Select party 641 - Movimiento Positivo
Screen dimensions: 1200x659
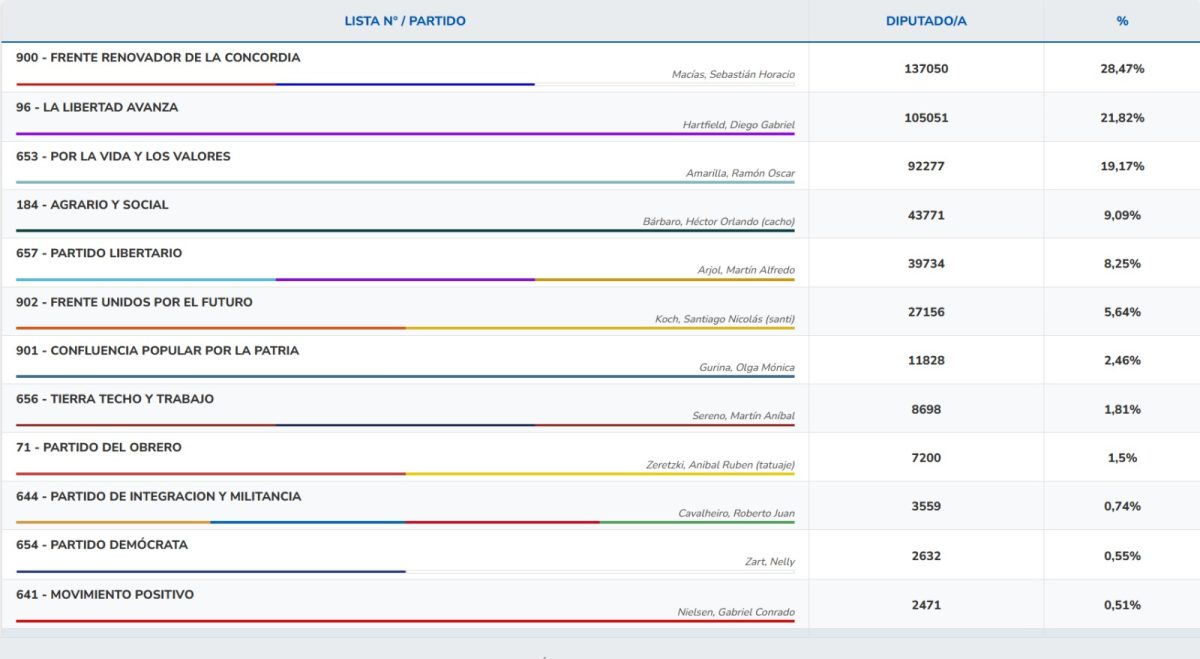pyautogui.click(x=105, y=594)
